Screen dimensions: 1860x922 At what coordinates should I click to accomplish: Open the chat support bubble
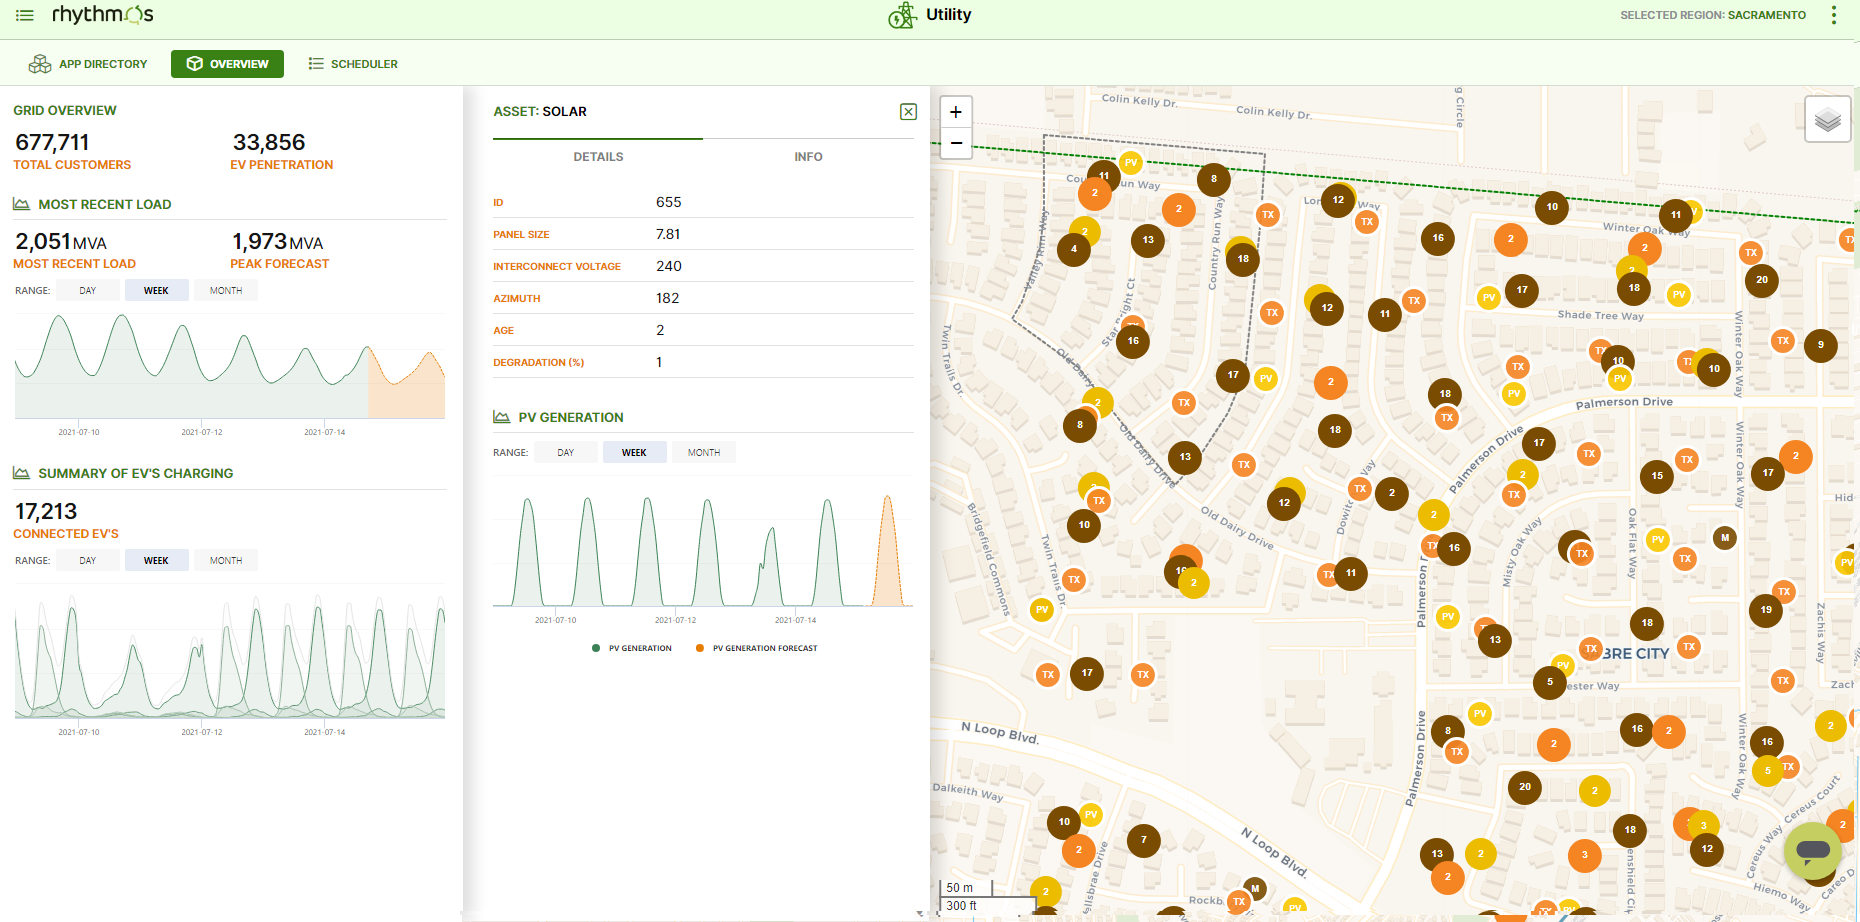point(1812,851)
